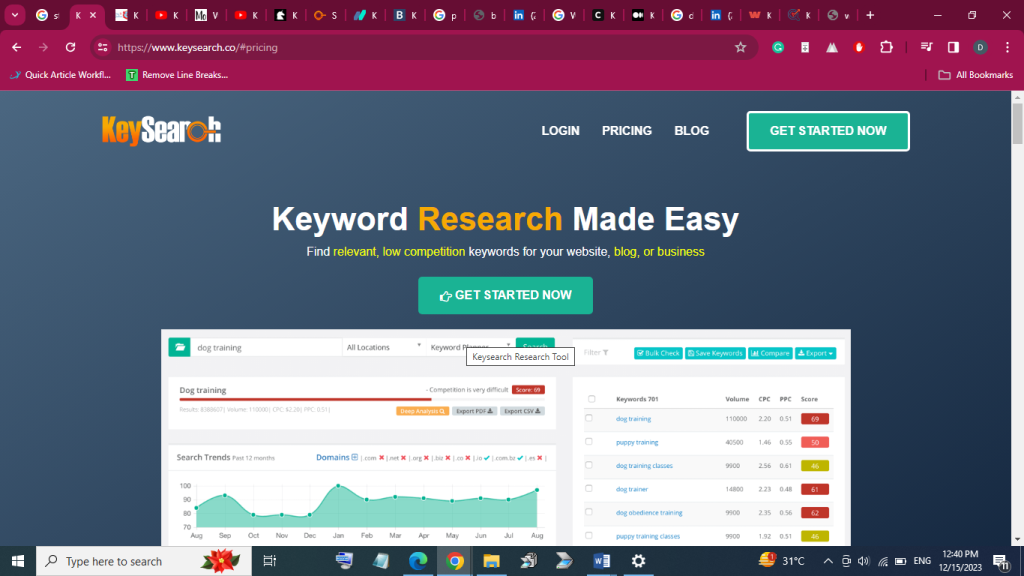Open File Explorer from the taskbar
This screenshot has height=576, width=1024.
[491, 561]
